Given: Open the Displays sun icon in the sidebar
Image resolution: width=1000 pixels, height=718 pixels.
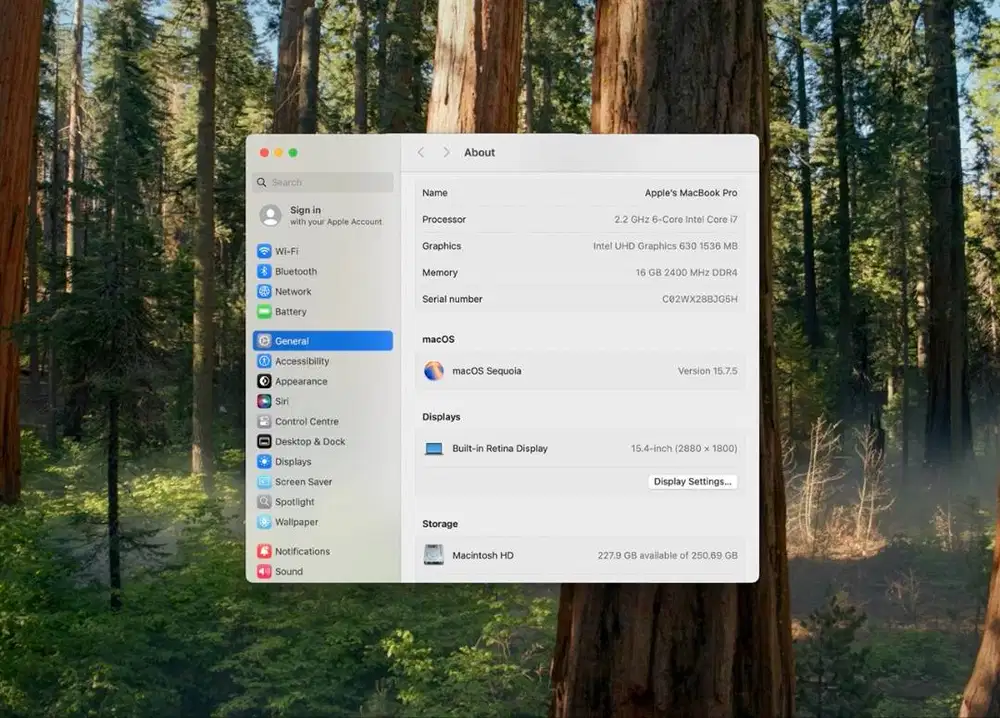Looking at the screenshot, I should (264, 462).
